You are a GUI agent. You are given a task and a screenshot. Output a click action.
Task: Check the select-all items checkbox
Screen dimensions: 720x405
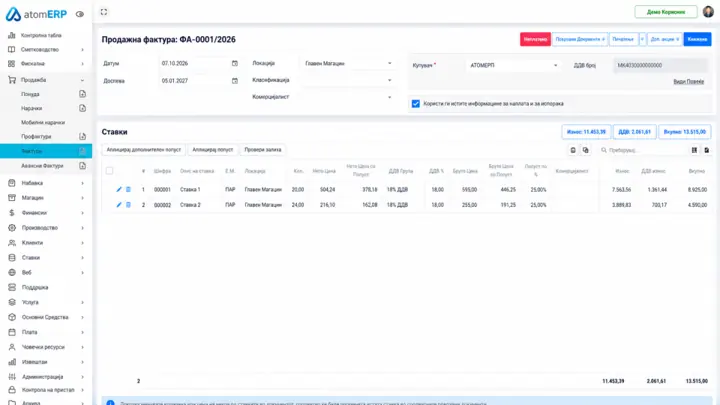point(109,171)
